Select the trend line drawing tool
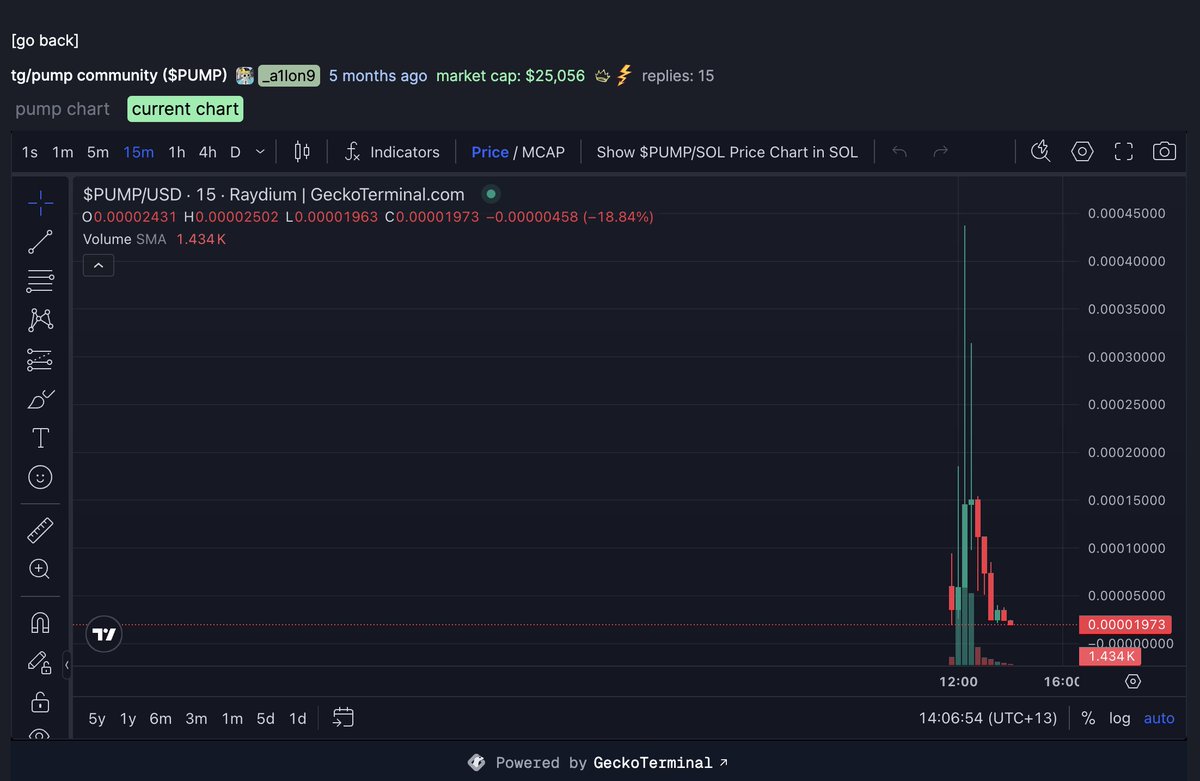This screenshot has width=1200, height=781. [40, 241]
